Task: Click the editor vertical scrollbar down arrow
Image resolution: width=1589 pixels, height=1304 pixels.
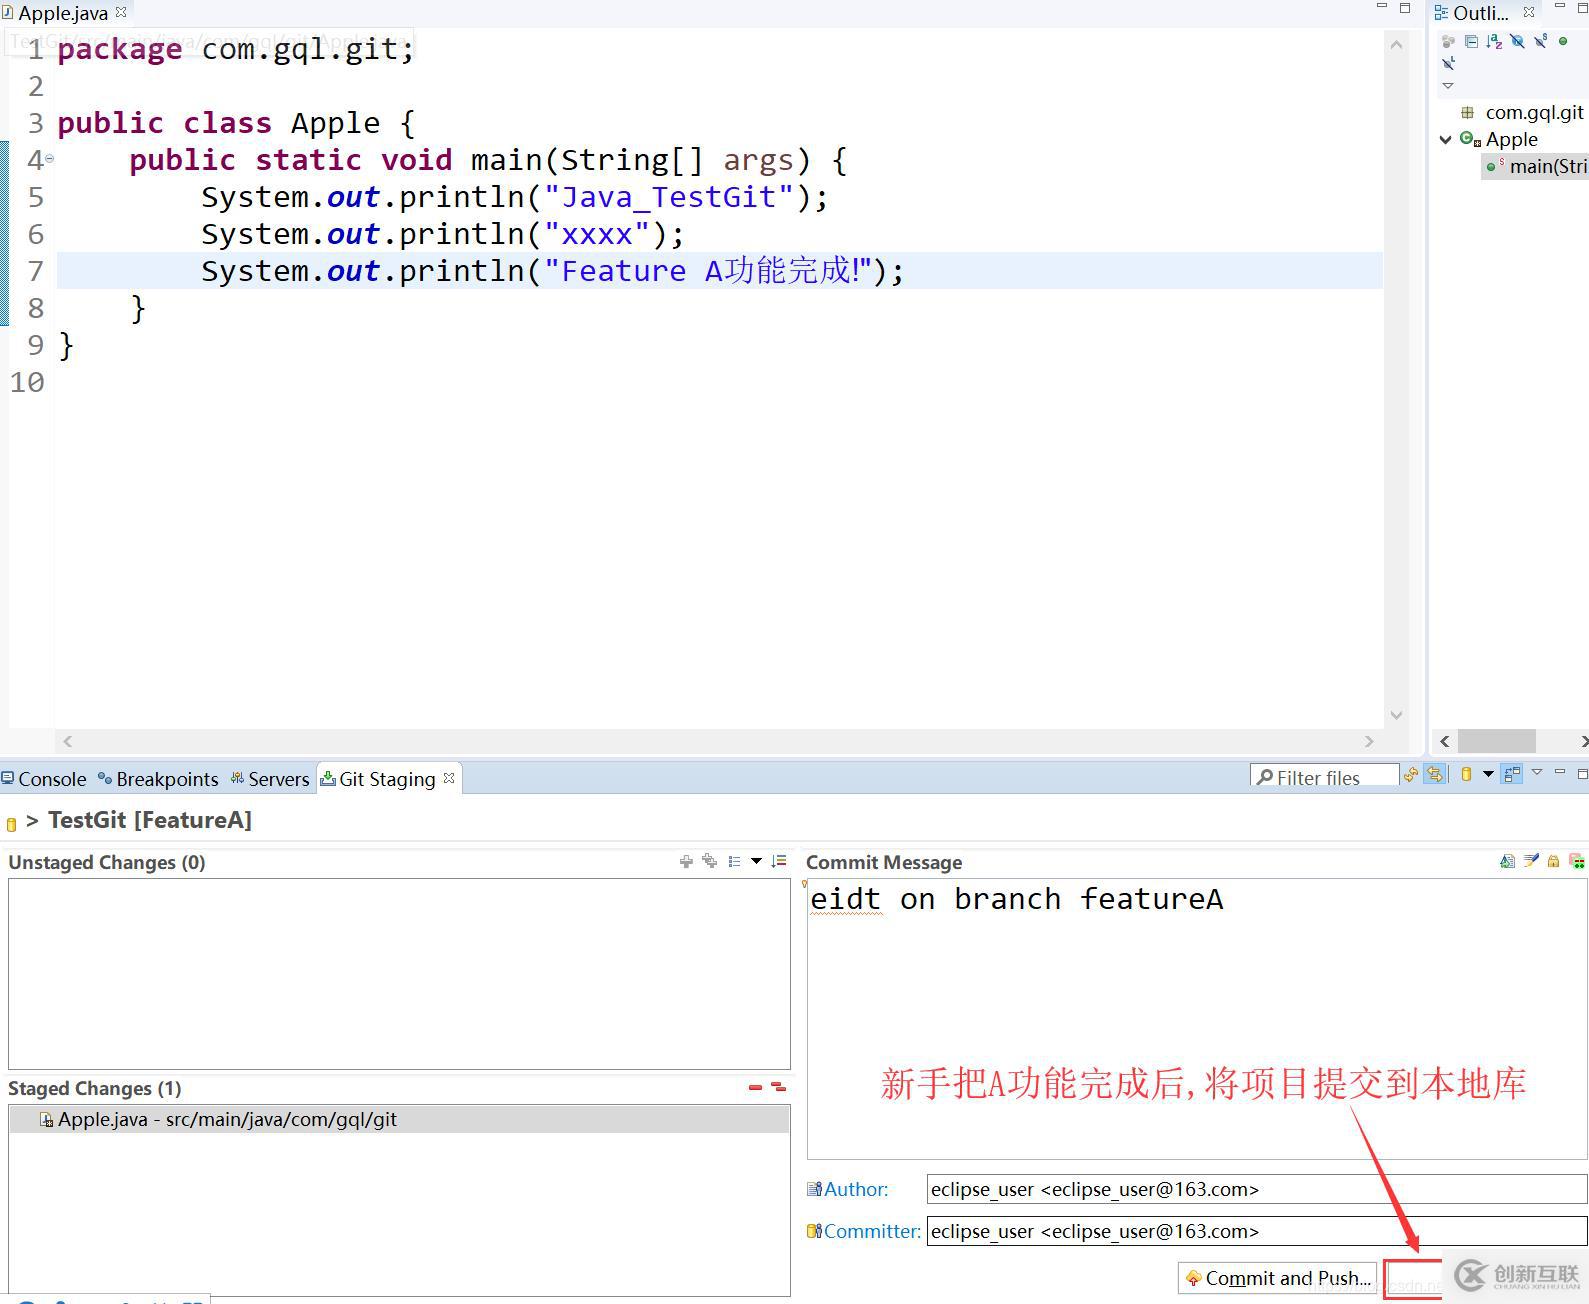Action: 1396,714
